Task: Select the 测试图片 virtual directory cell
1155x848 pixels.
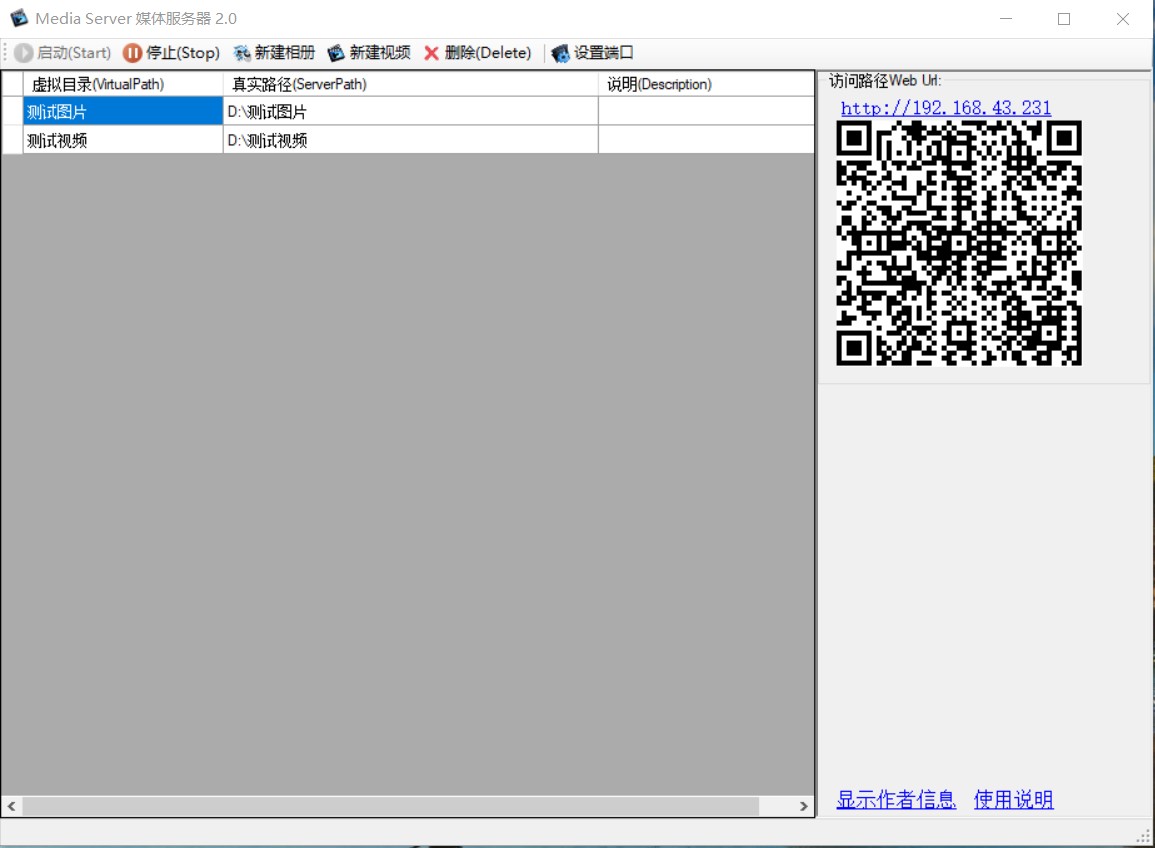Action: pyautogui.click(x=122, y=112)
